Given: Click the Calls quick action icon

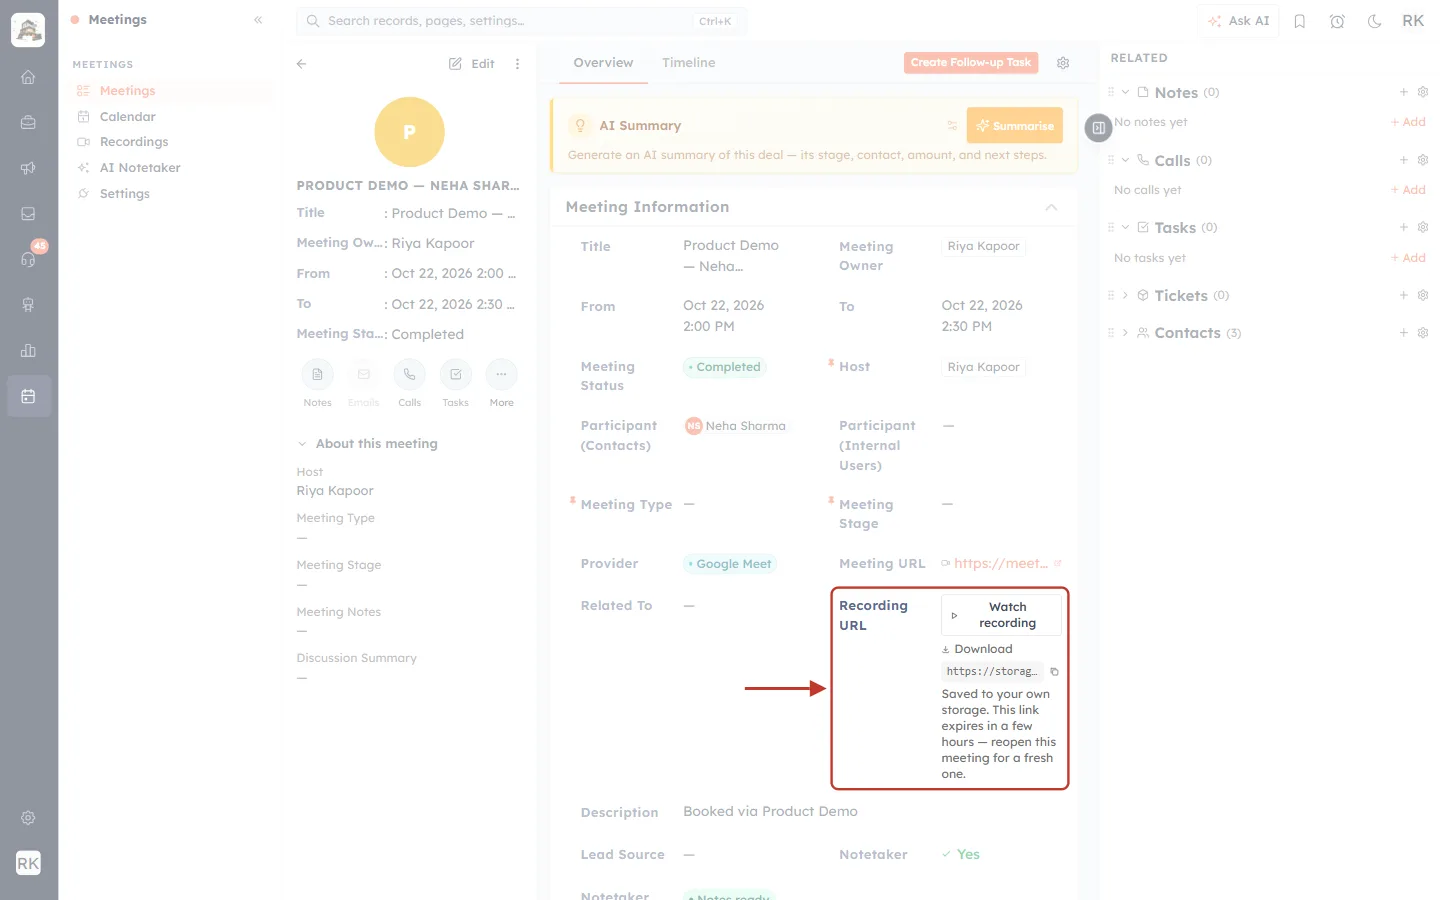Looking at the screenshot, I should tap(409, 374).
